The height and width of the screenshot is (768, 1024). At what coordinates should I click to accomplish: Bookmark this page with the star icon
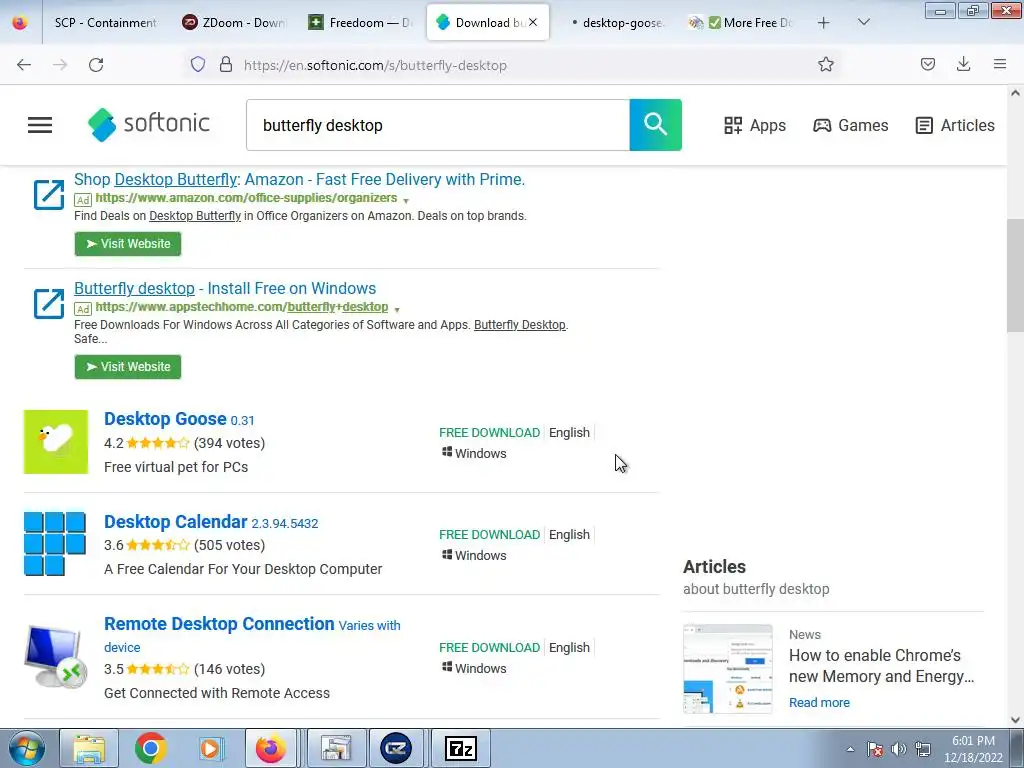(825, 64)
